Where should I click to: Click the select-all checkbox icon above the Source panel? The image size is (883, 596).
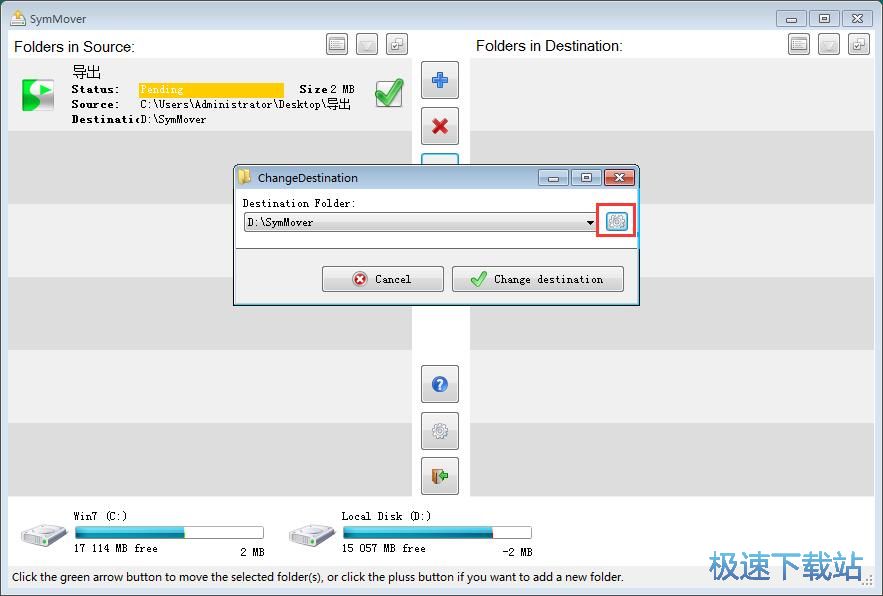click(397, 44)
